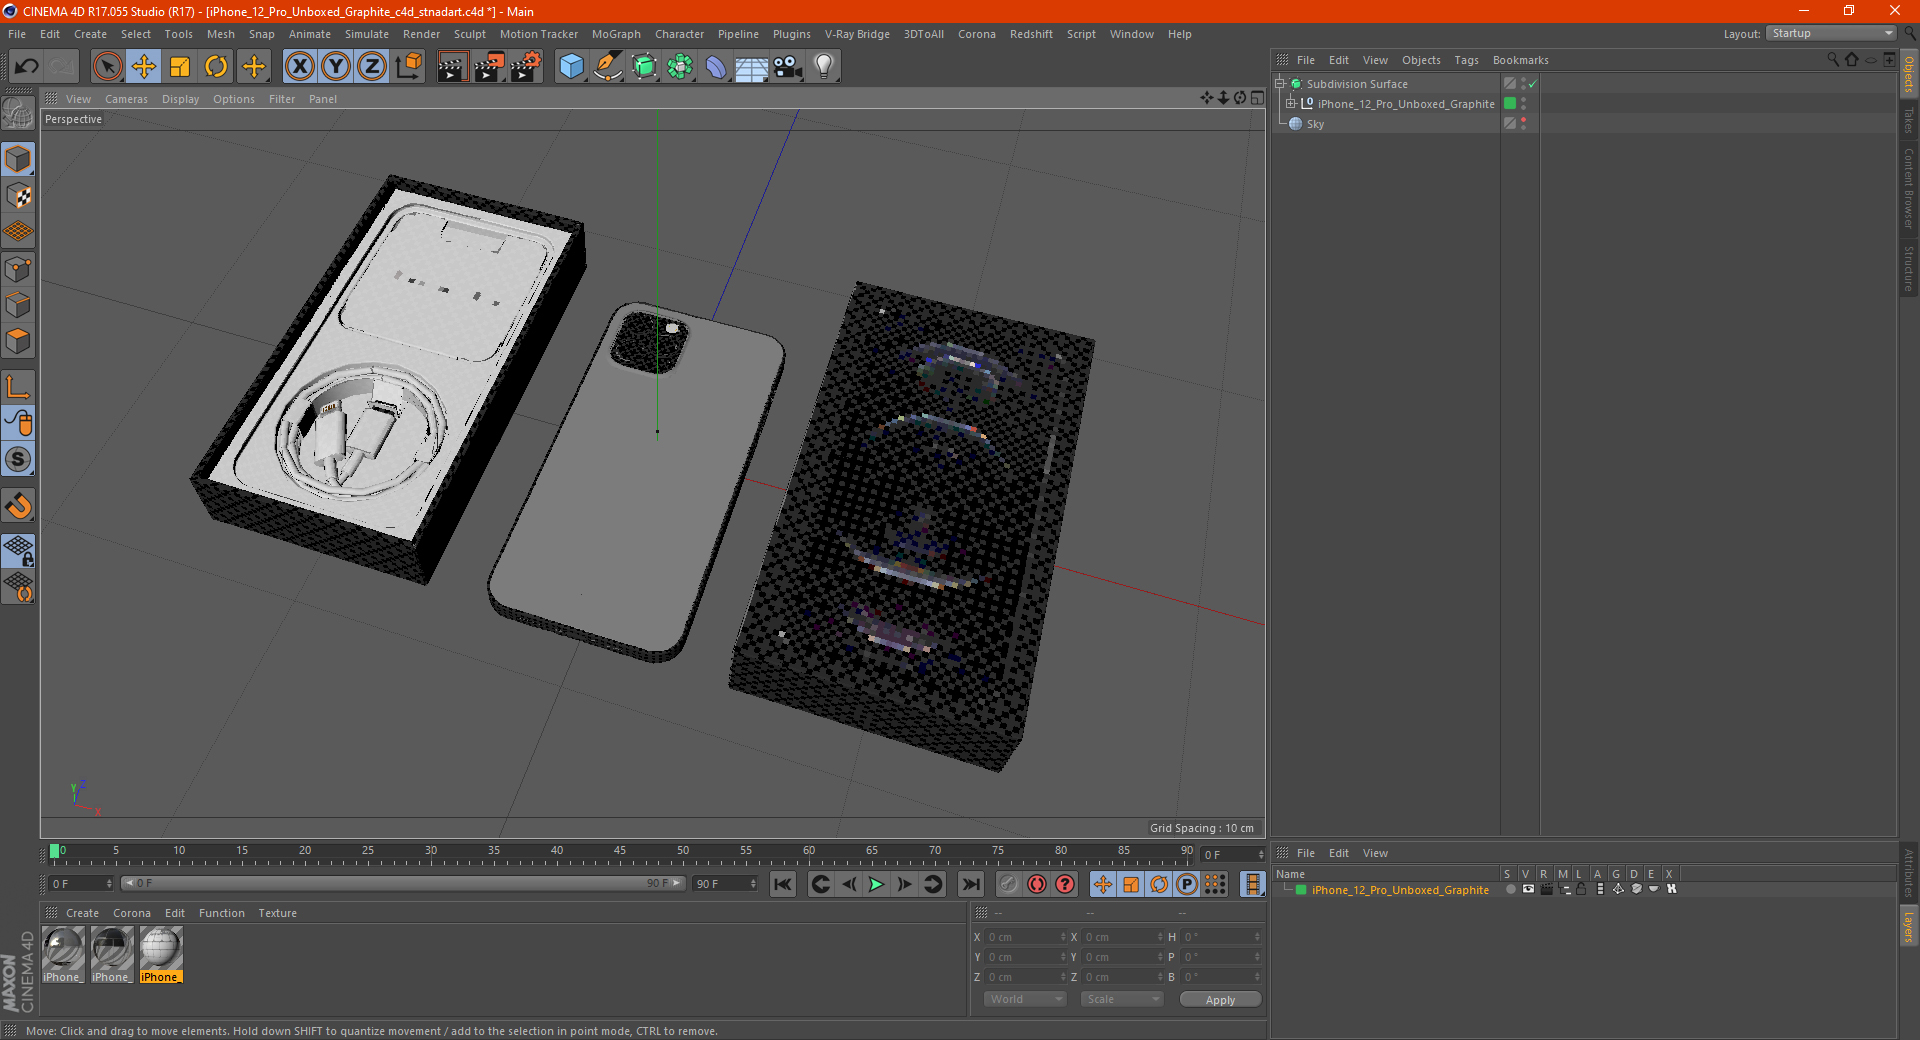Switch to Texture mode icon
Screen dimensions: 1920x1040
coord(18,196)
